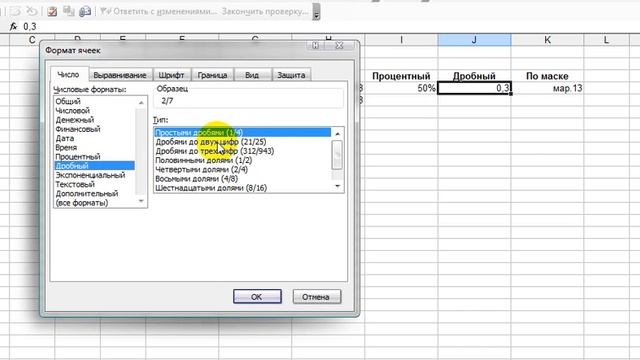This screenshot has height=360, width=640.
Task: Cancel the dialog with Отмена
Action: [x=316, y=297]
